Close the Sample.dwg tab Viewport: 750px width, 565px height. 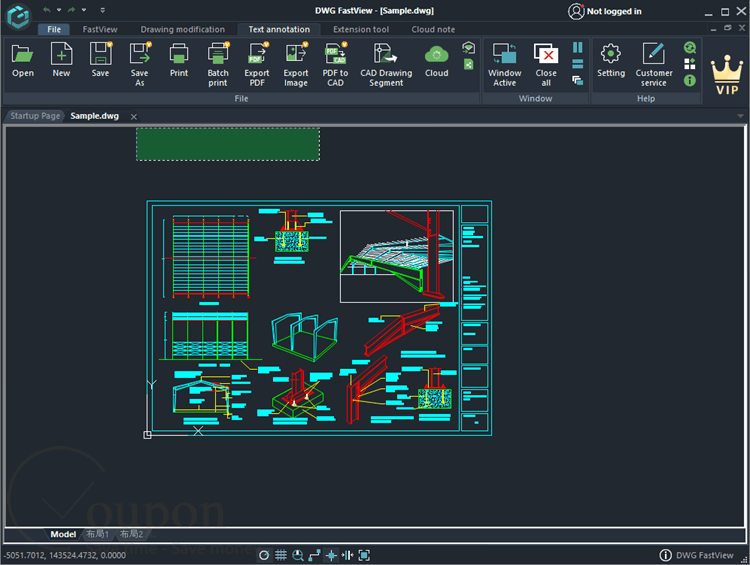(x=134, y=117)
